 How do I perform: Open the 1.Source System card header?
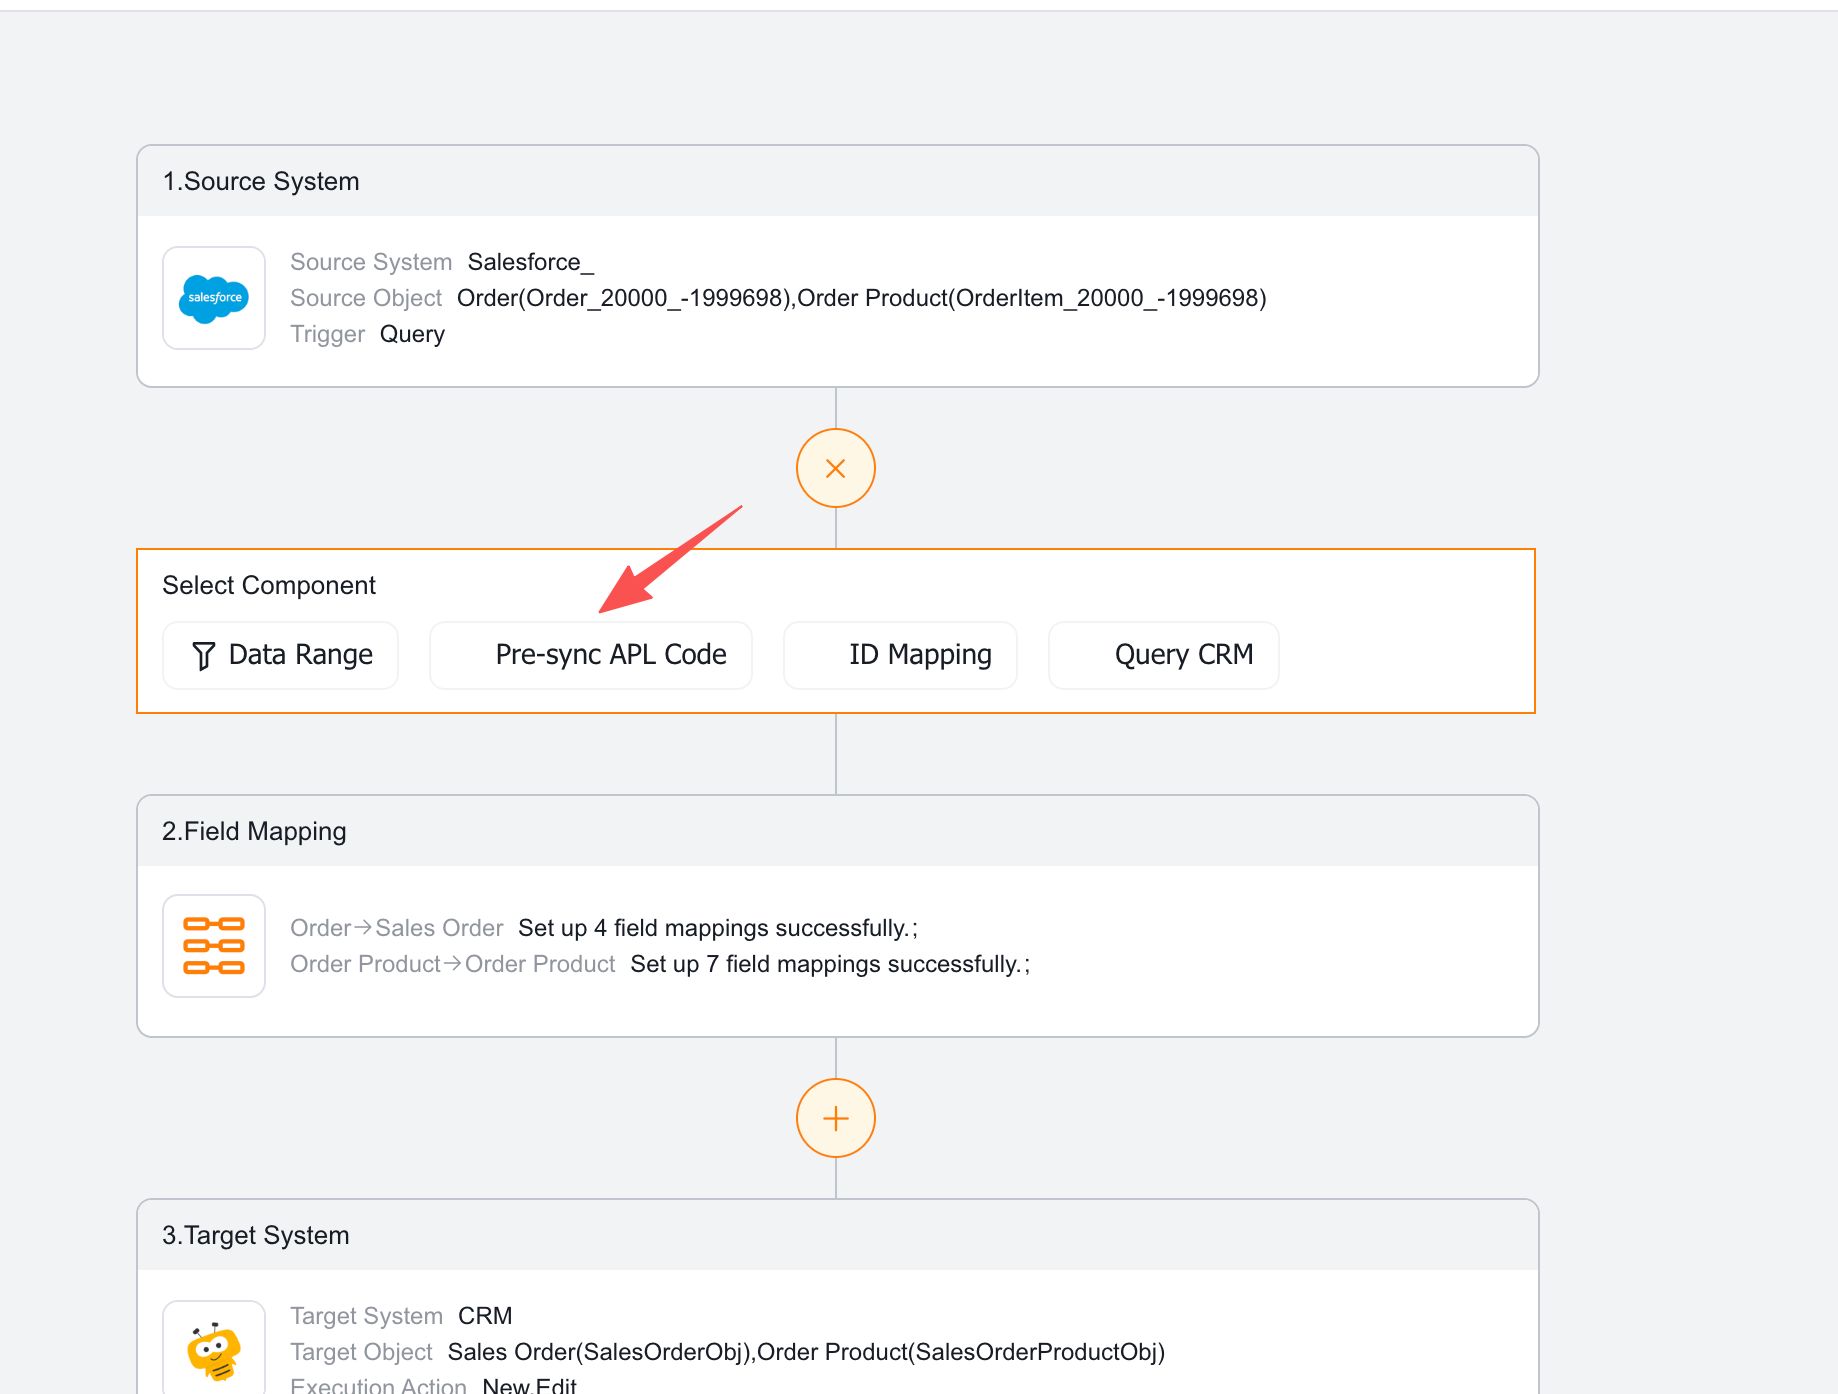click(x=261, y=181)
